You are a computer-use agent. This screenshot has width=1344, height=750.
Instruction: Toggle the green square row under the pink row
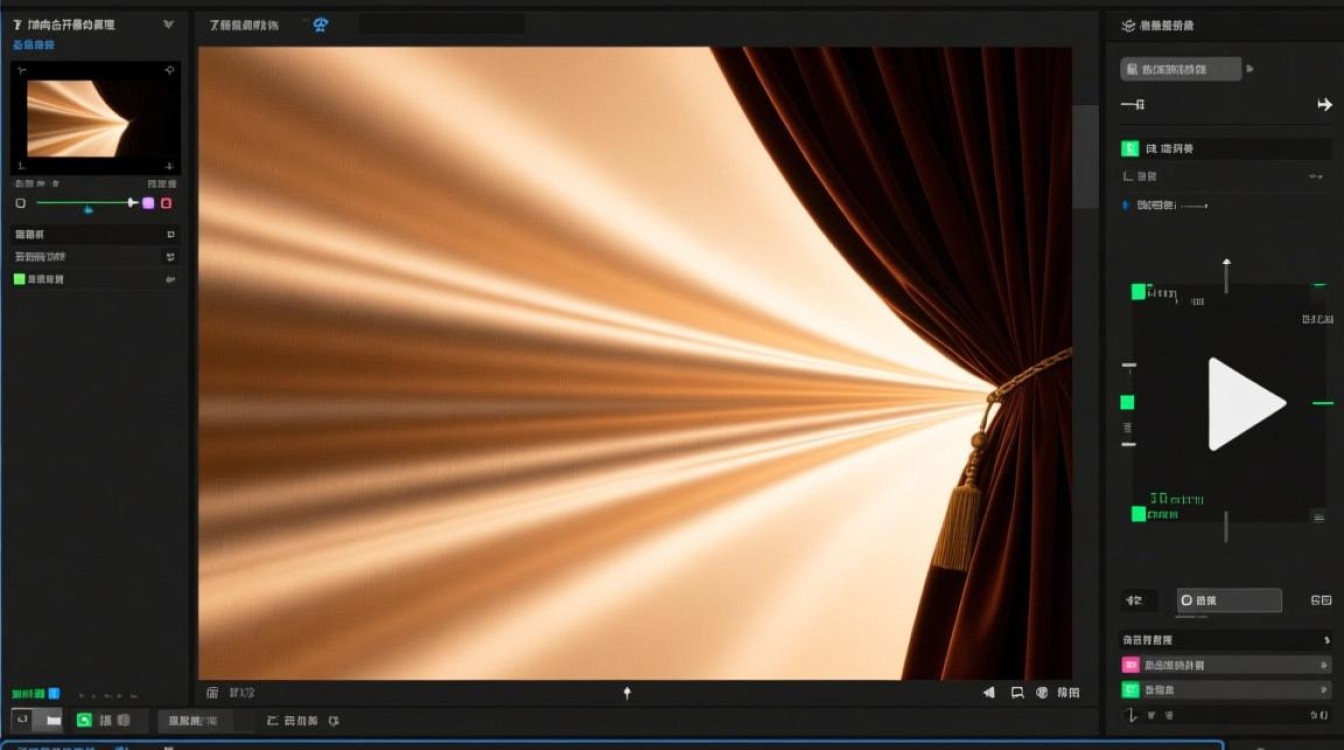point(1131,690)
